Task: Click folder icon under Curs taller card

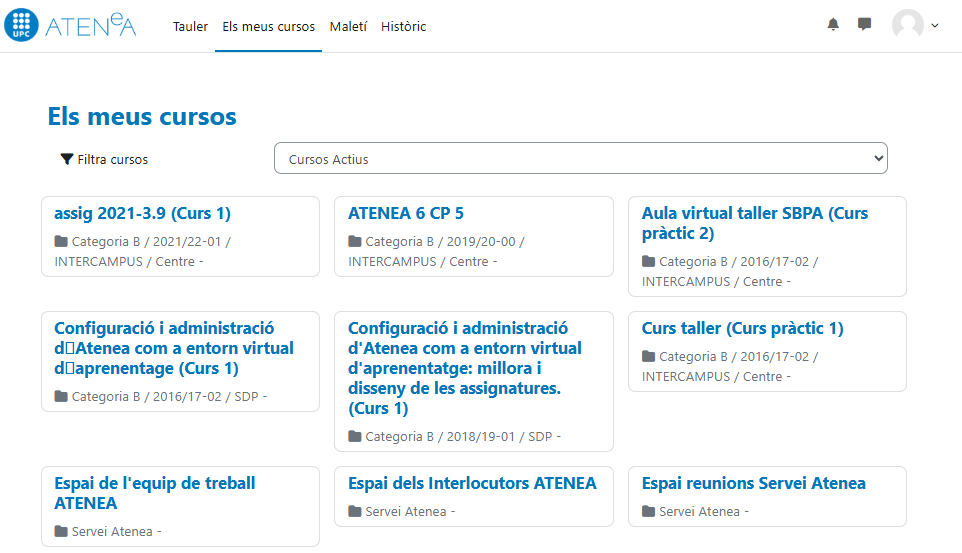Action: point(649,357)
